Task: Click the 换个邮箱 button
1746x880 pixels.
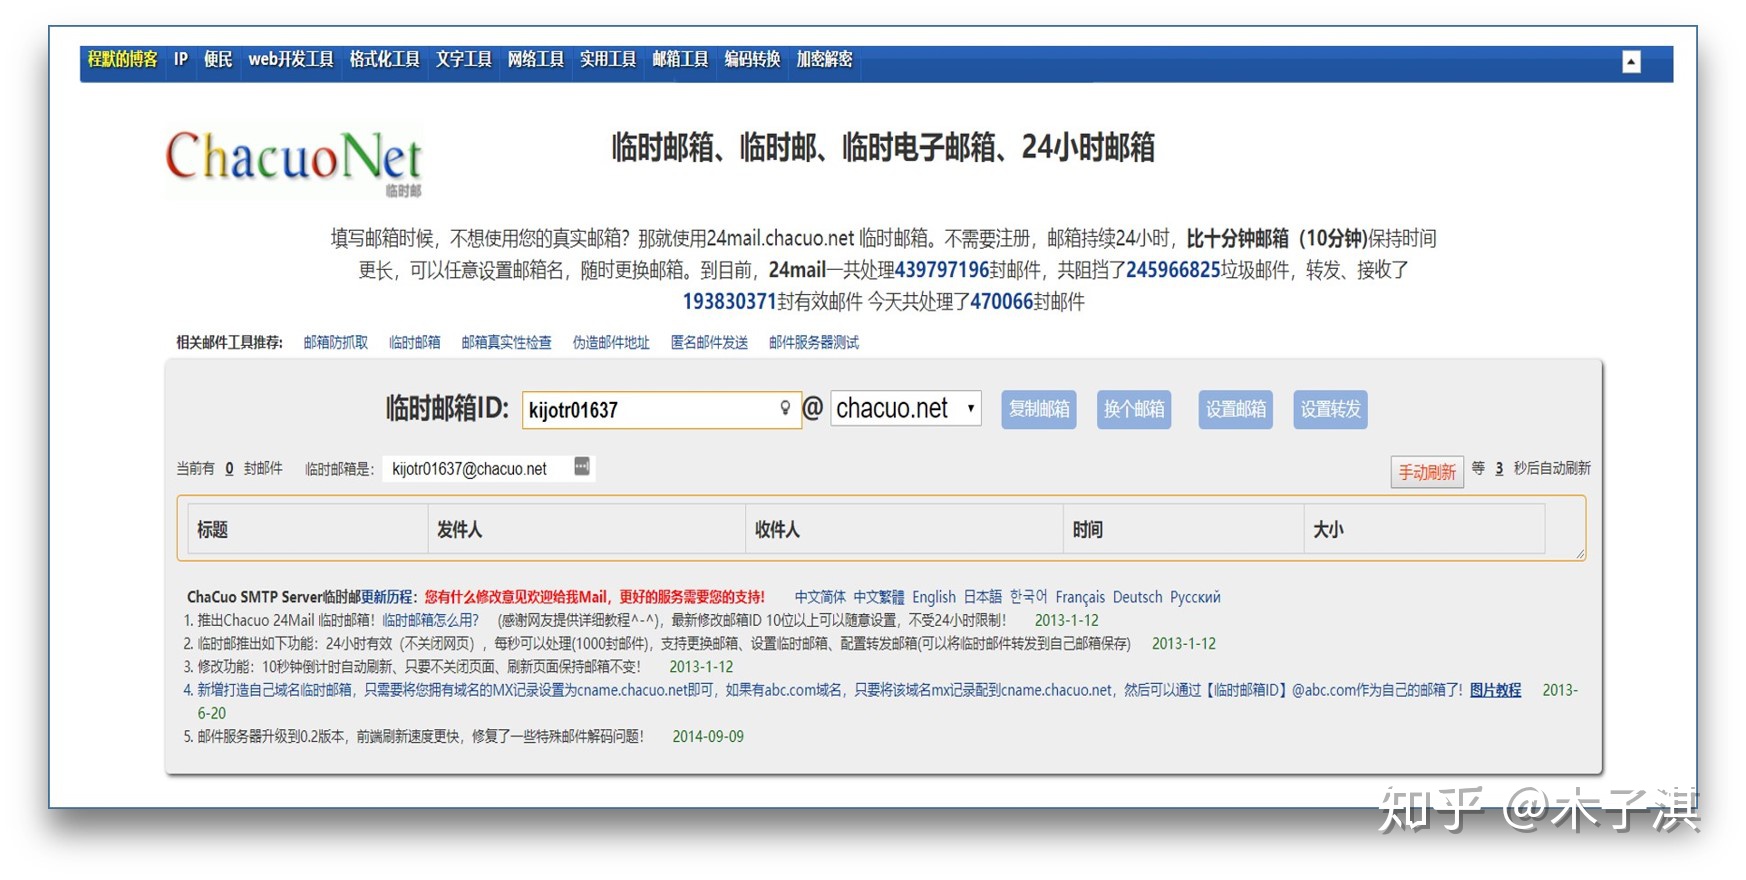Action: tap(1134, 409)
